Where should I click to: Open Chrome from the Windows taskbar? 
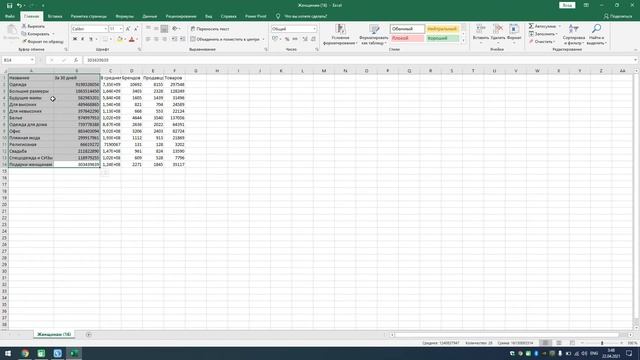tap(25, 353)
